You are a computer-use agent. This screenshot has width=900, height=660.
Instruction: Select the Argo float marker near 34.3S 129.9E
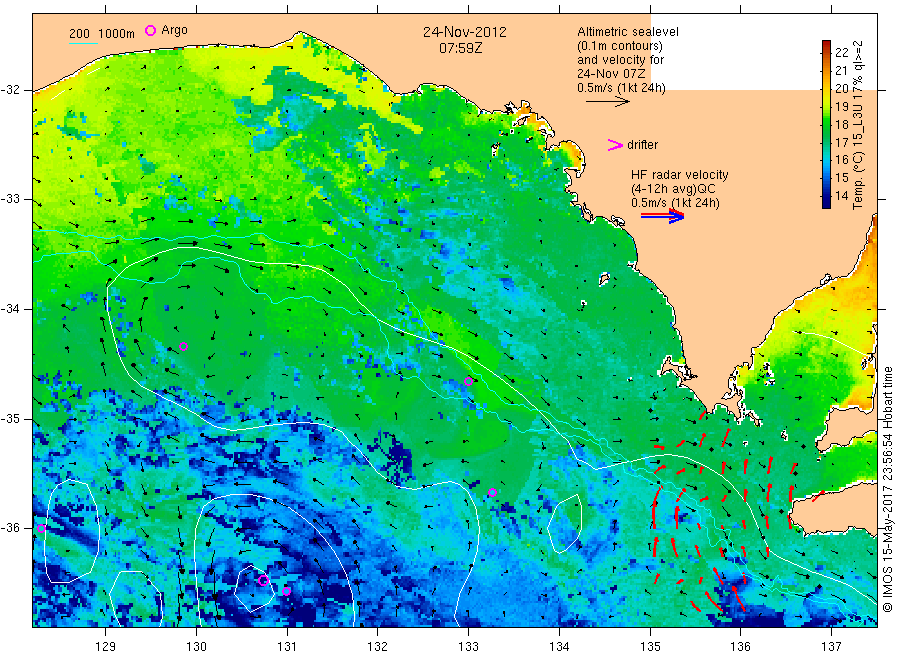pos(183,346)
